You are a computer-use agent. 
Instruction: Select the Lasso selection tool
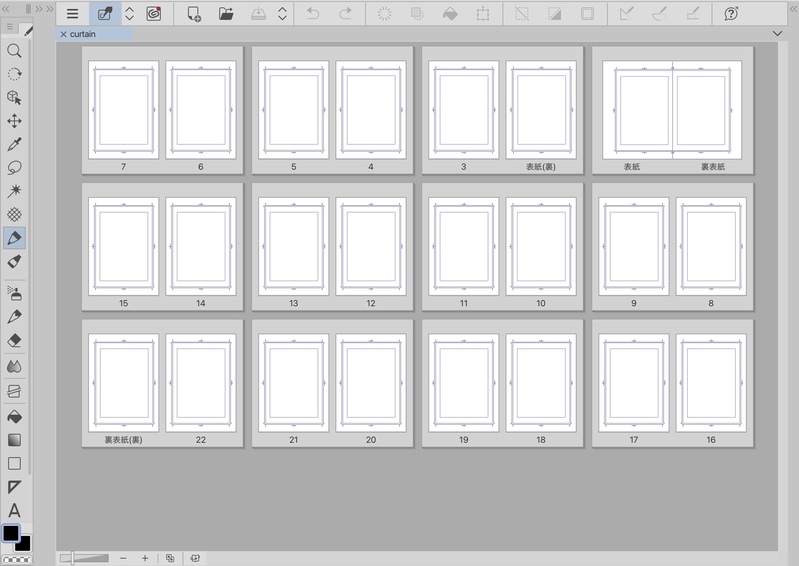pyautogui.click(x=14, y=168)
